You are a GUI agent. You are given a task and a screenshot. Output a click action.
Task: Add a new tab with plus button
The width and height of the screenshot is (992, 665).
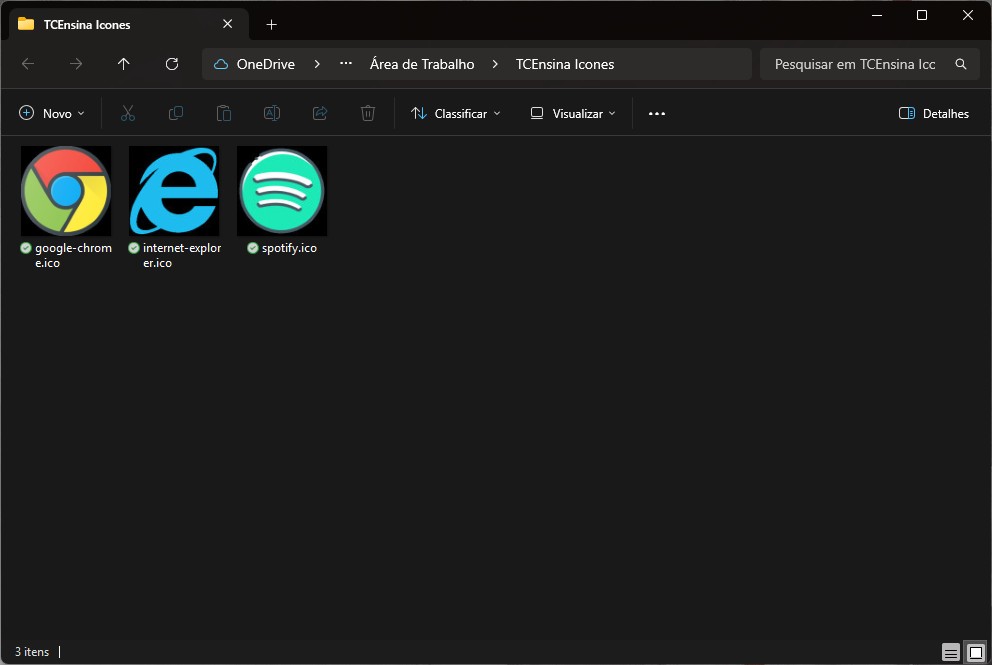click(271, 24)
